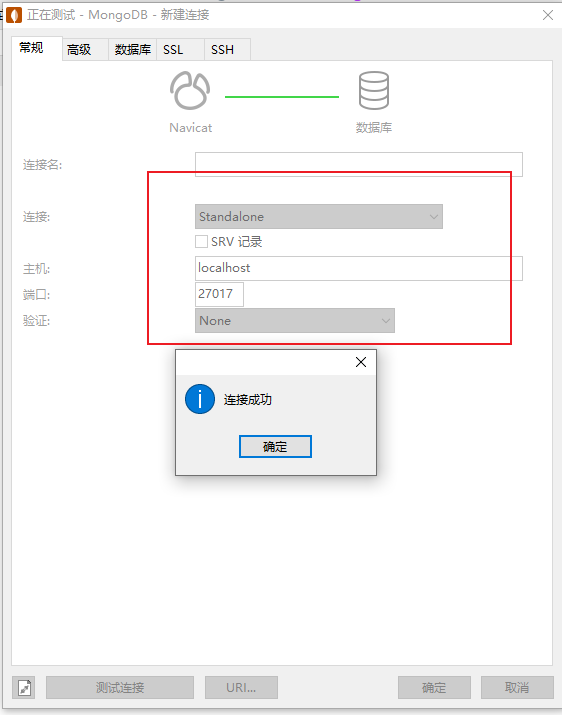Click the 取消 button
This screenshot has width=562, height=715.
click(517, 688)
